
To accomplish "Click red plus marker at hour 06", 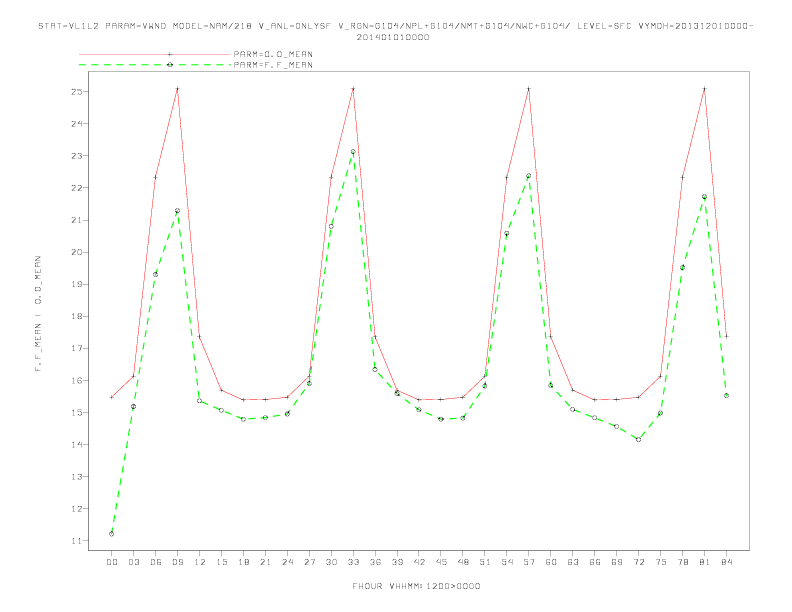I will click(156, 177).
